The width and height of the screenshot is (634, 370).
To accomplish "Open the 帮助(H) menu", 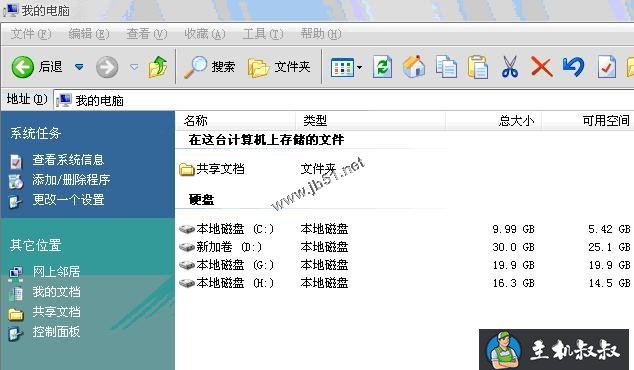I will (x=321, y=34).
